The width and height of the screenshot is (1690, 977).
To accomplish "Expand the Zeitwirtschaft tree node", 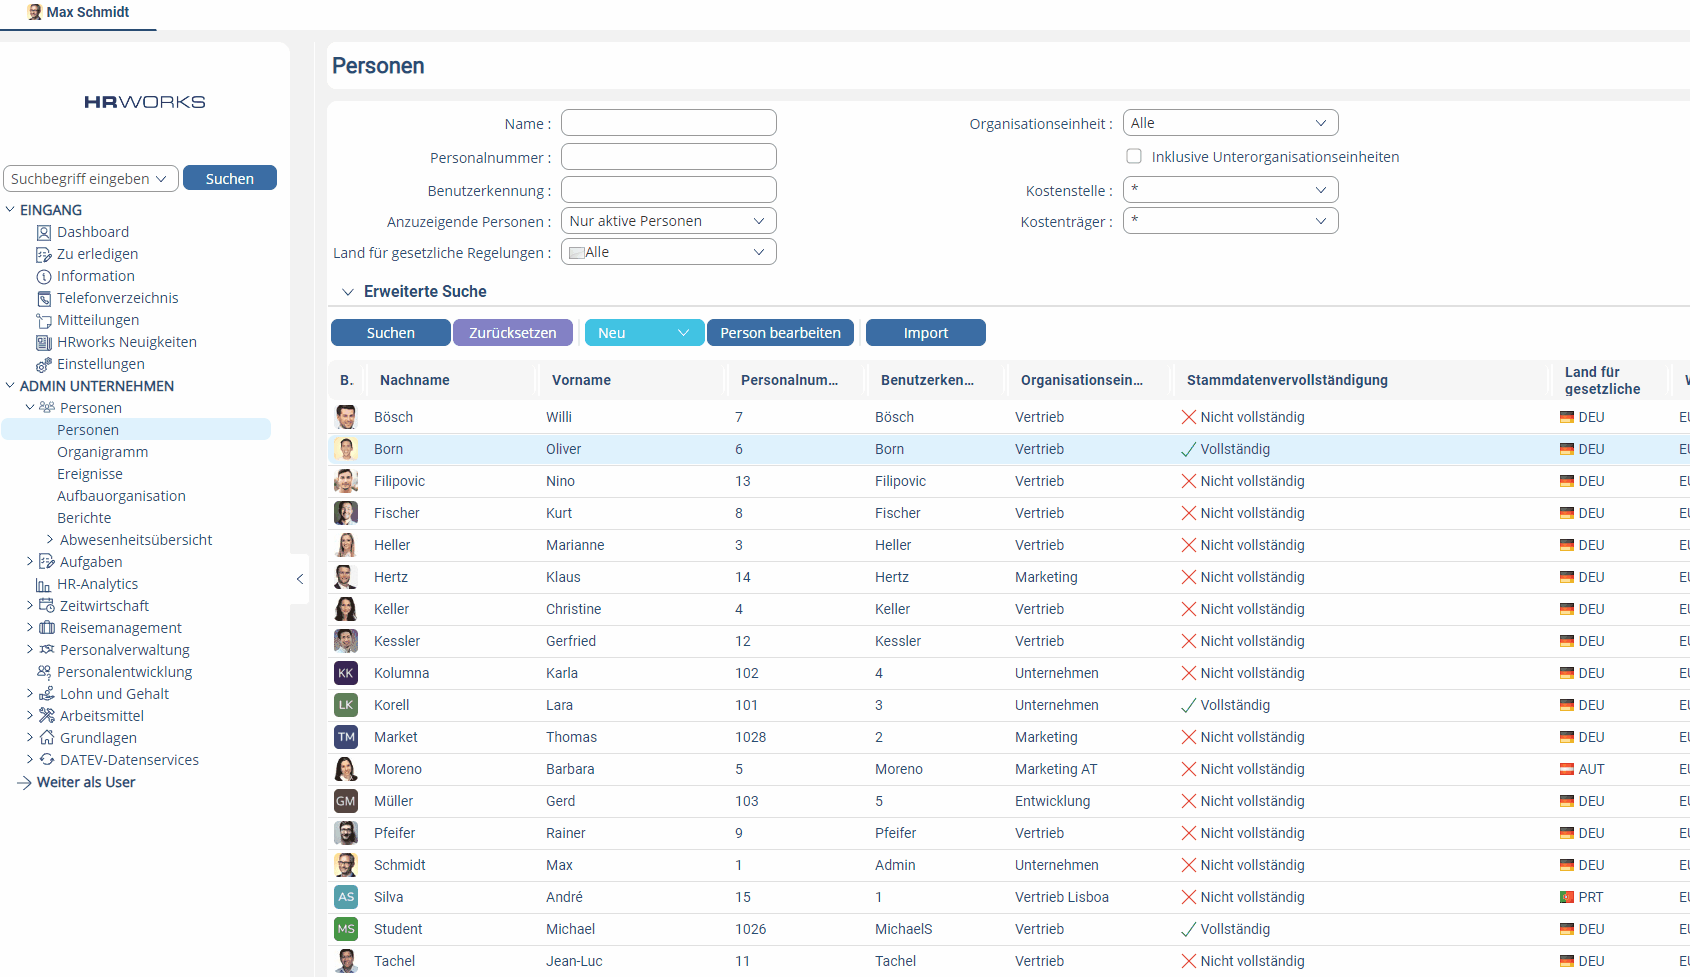I will click(x=30, y=606).
